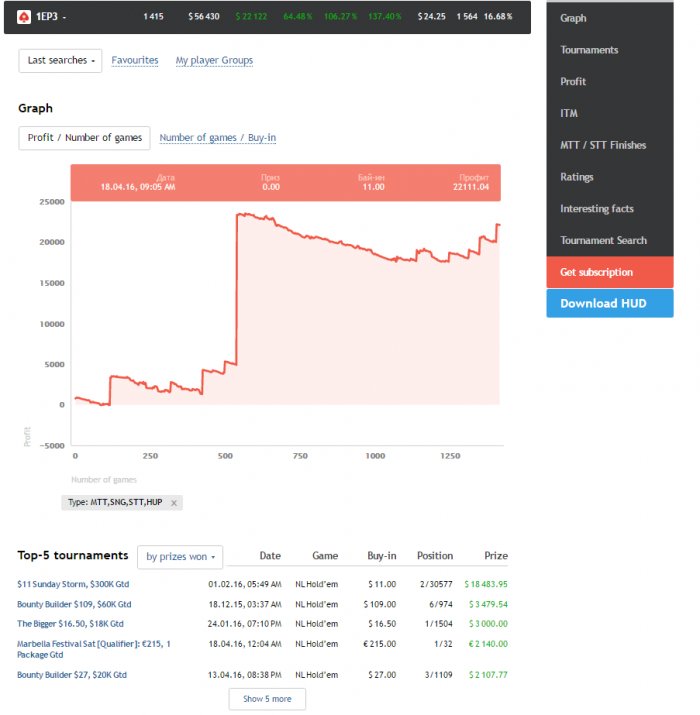Click the $56 430 value in header bar
The height and width of the screenshot is (715, 700).
tap(204, 16)
